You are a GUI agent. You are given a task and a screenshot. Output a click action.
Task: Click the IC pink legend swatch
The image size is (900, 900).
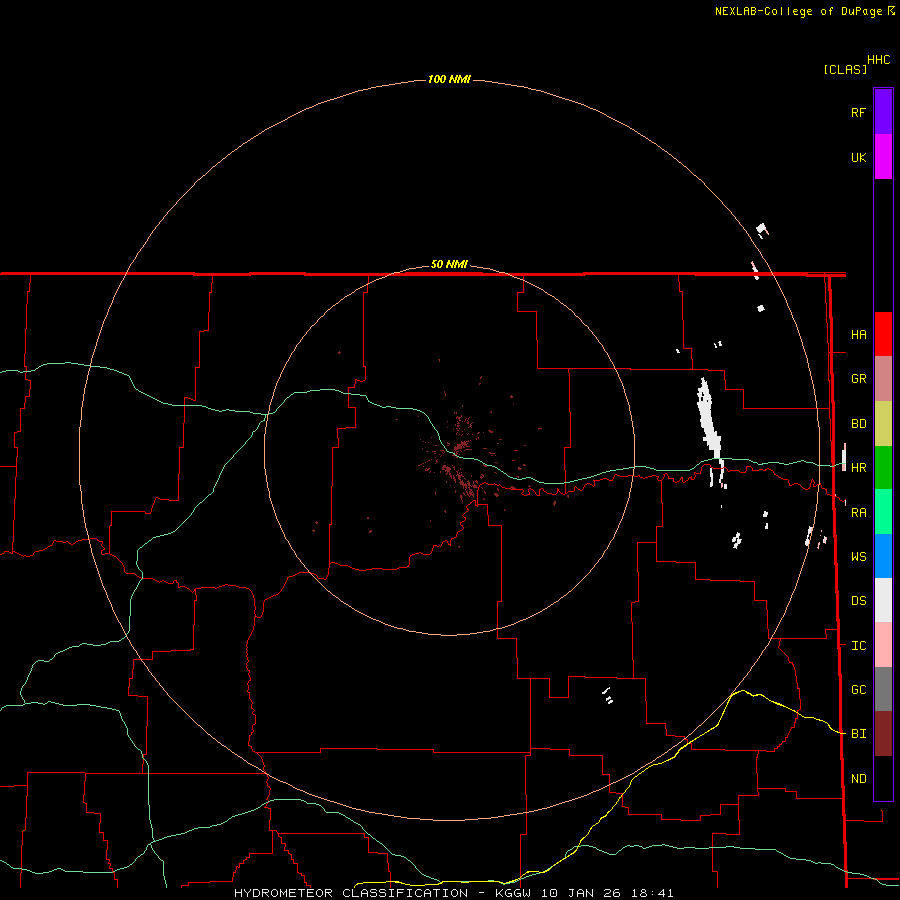pyautogui.click(x=883, y=645)
